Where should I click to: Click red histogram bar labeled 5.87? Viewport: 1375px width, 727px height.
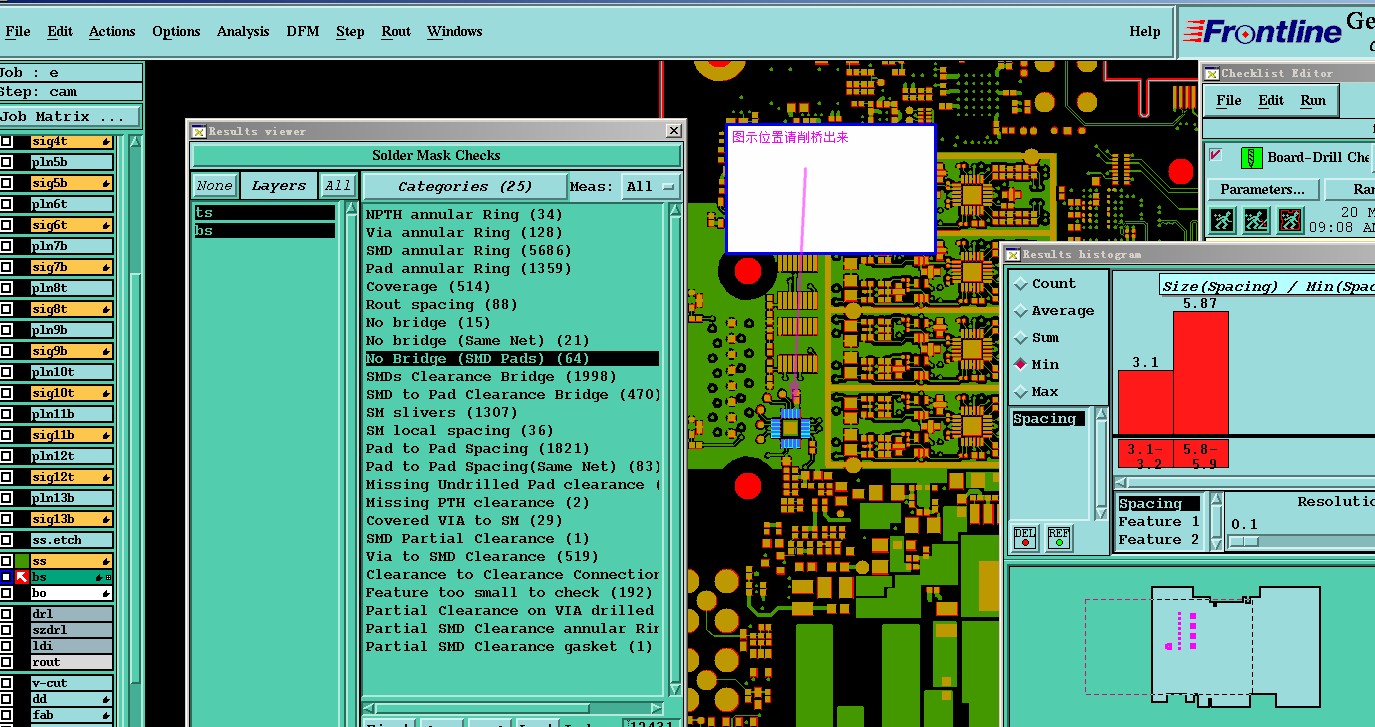click(x=1200, y=373)
